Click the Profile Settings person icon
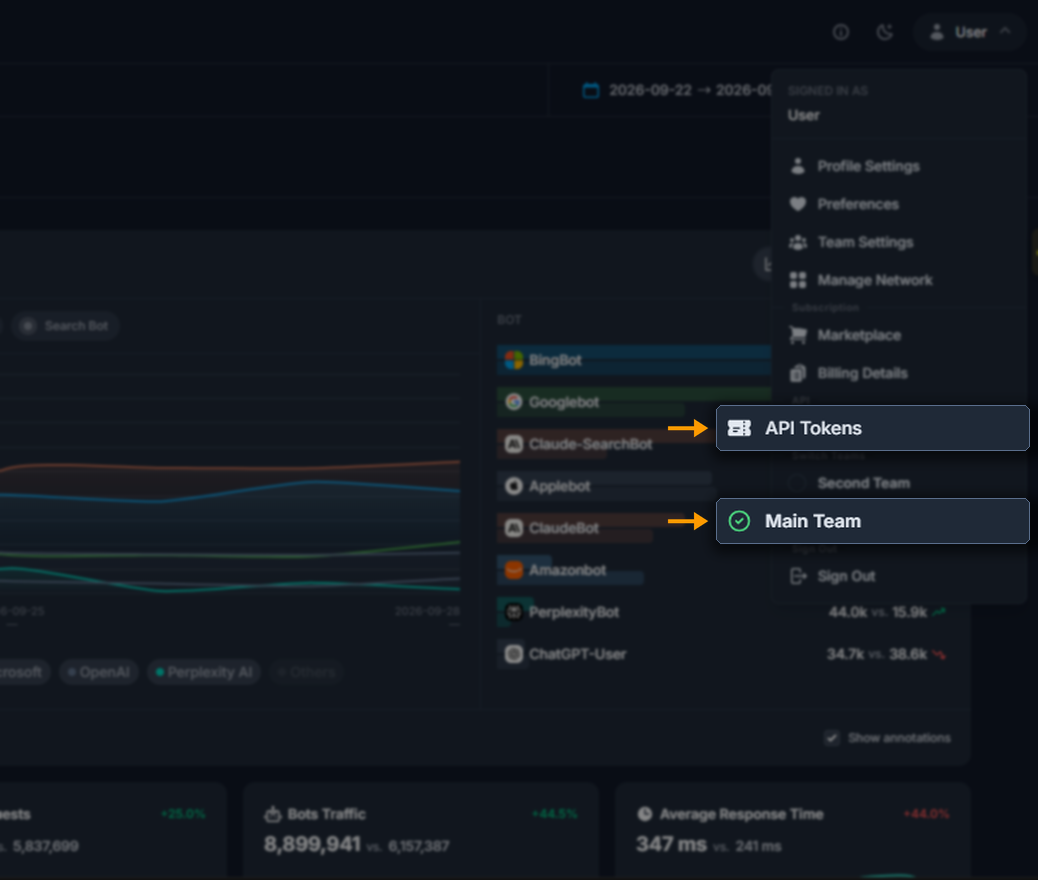Viewport: 1038px width, 880px height. coord(798,166)
